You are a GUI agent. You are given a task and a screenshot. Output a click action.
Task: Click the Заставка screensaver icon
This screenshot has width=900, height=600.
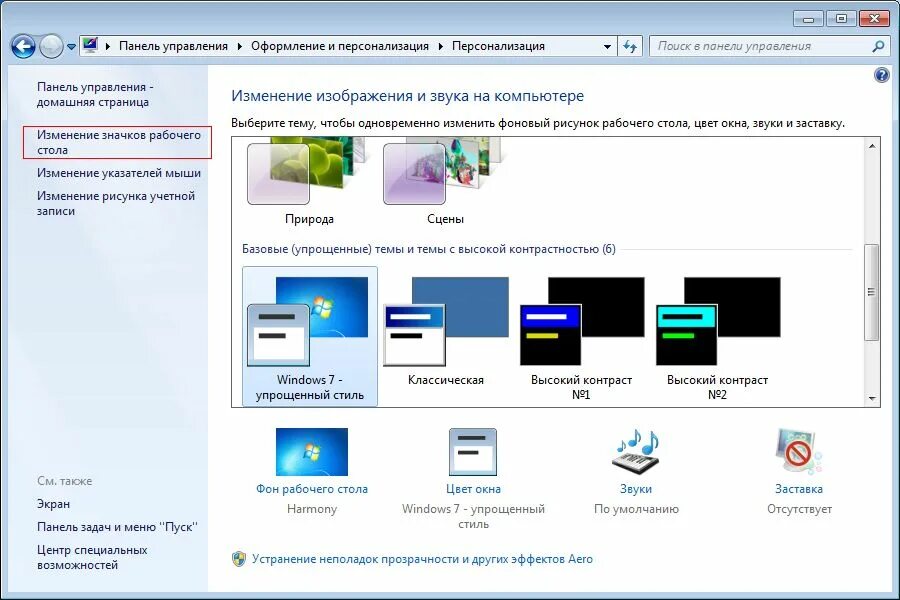point(798,451)
